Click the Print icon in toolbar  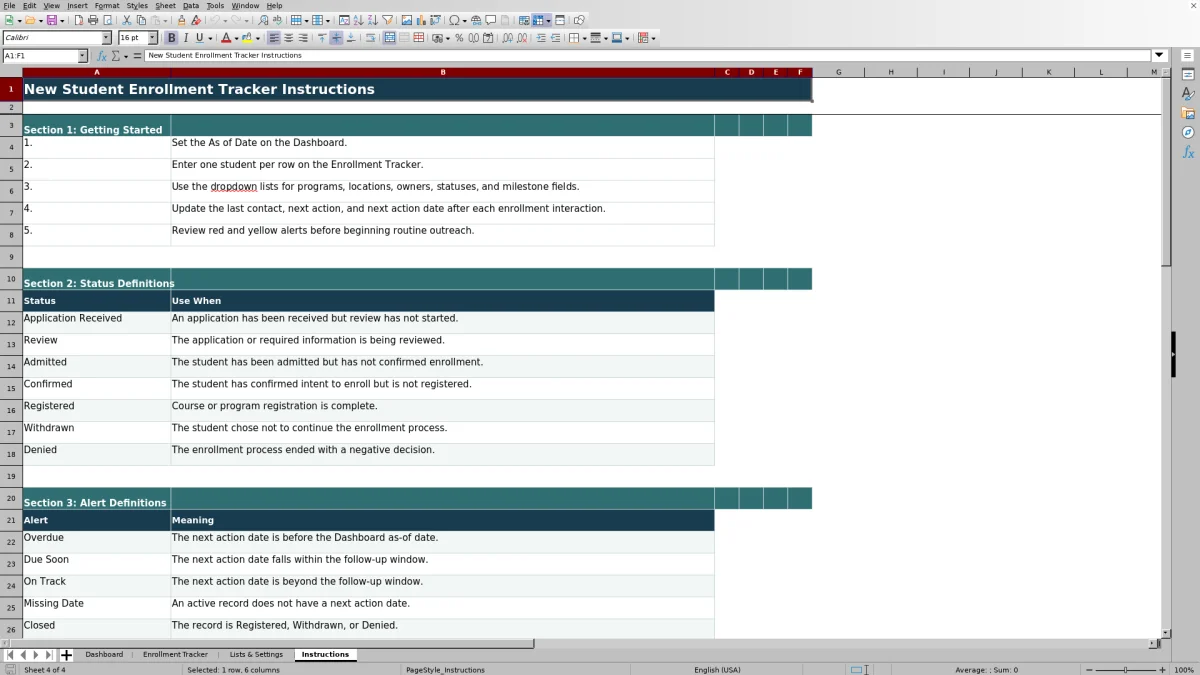(x=93, y=20)
